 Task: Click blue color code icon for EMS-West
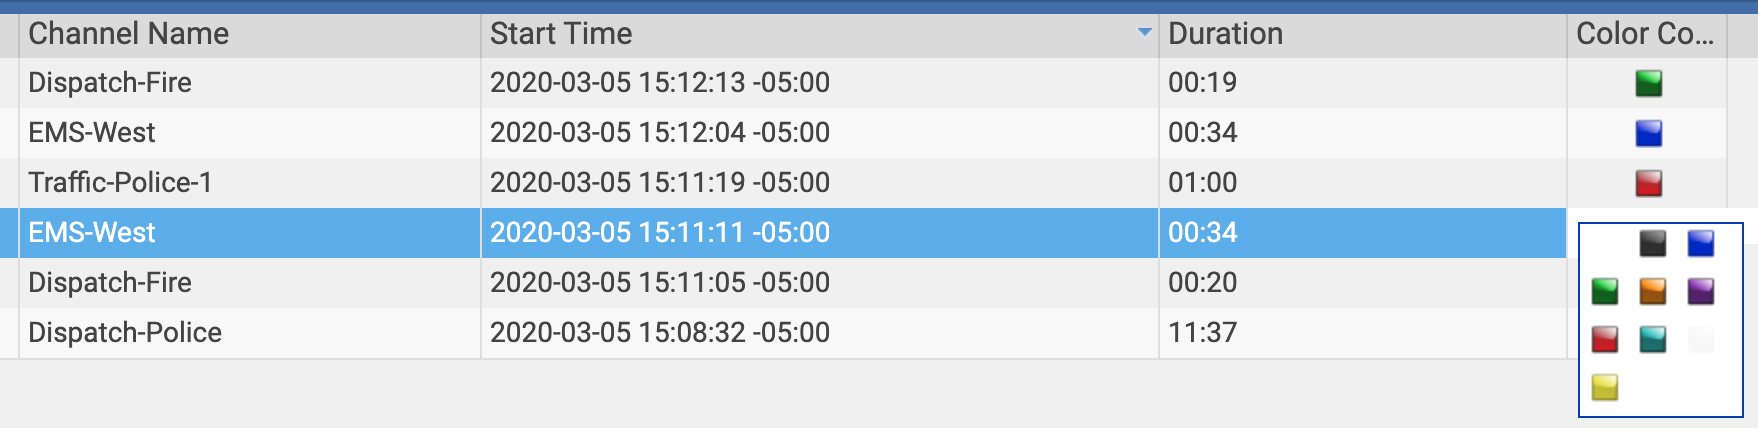tap(1649, 133)
